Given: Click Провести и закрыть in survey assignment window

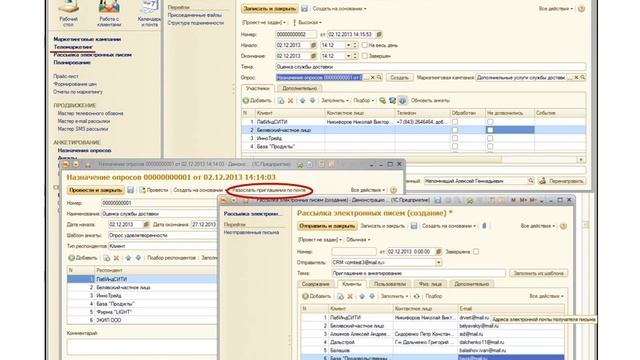Looking at the screenshot, I should click(95, 190).
